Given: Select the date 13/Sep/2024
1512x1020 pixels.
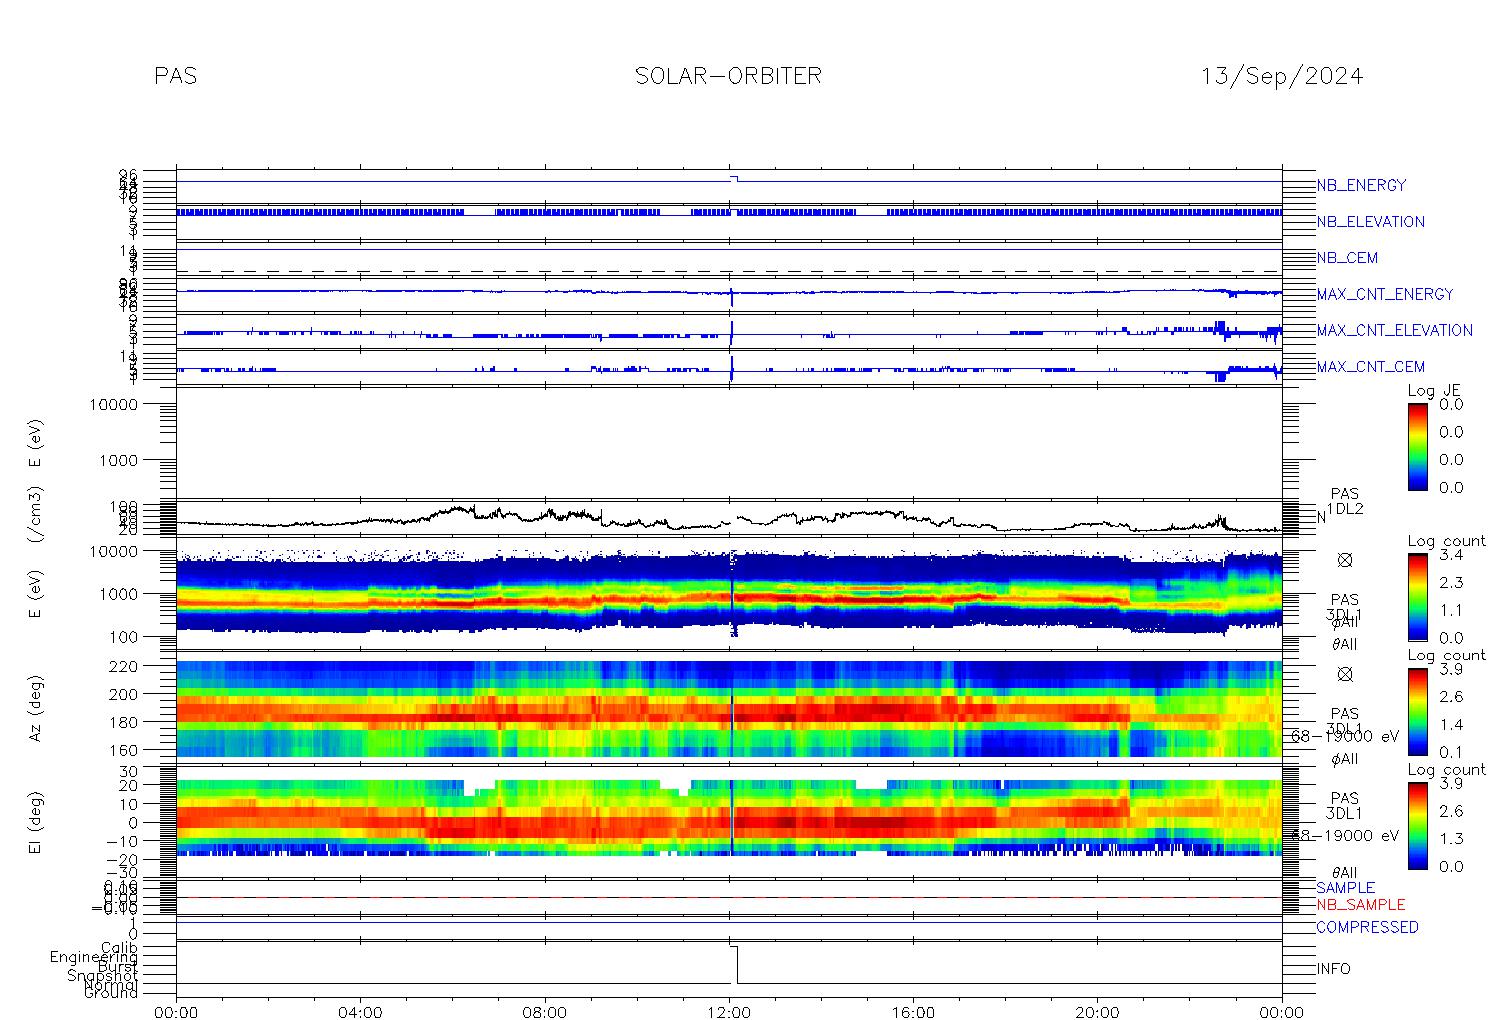Looking at the screenshot, I should pos(1282,76).
